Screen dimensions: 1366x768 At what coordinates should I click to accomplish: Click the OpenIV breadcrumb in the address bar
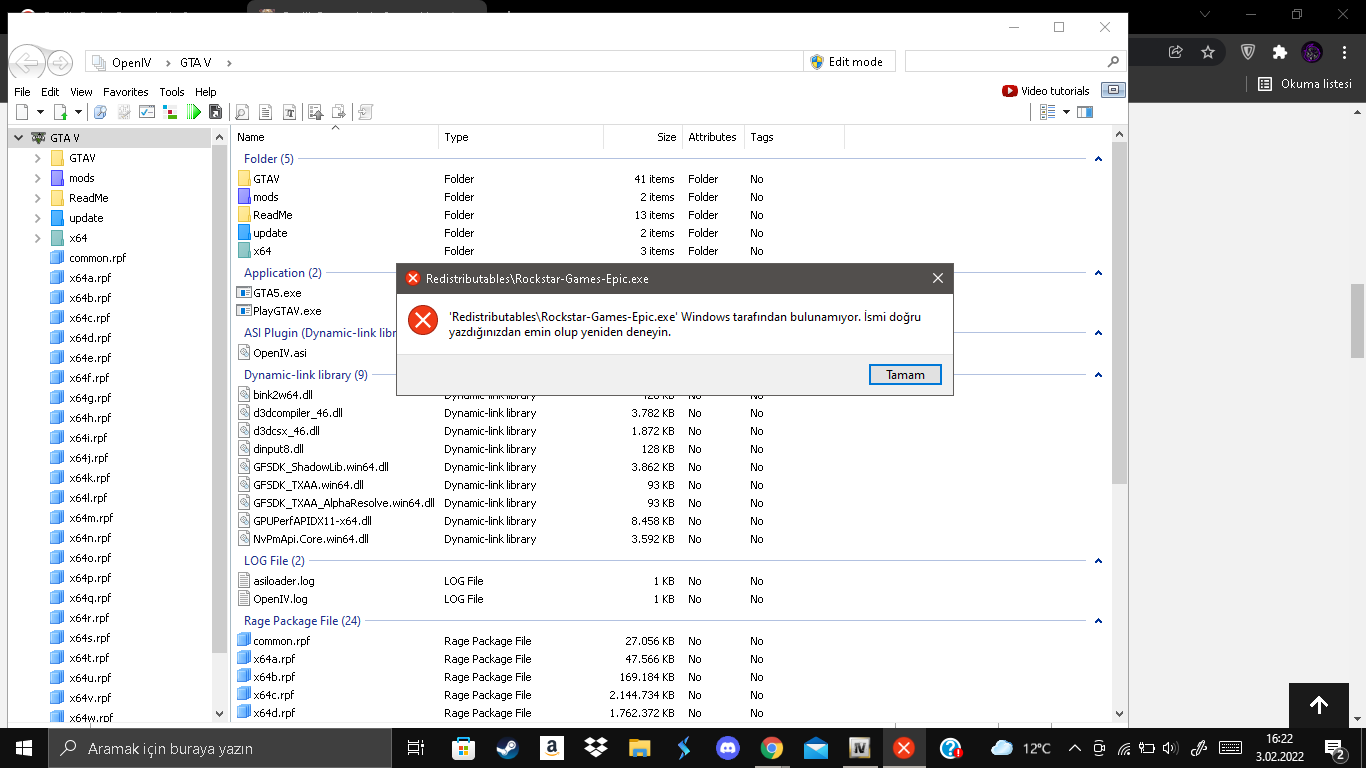click(x=131, y=62)
